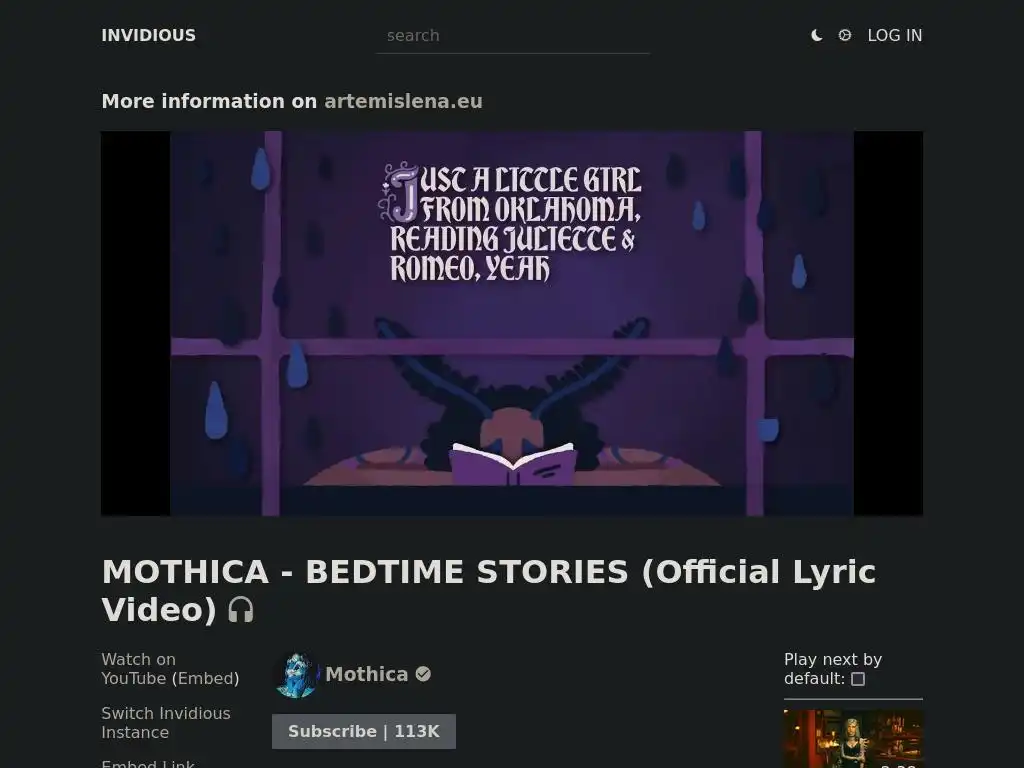Screen dimensions: 1024x768
Task: Open preferences gear icon
Action: (844, 35)
